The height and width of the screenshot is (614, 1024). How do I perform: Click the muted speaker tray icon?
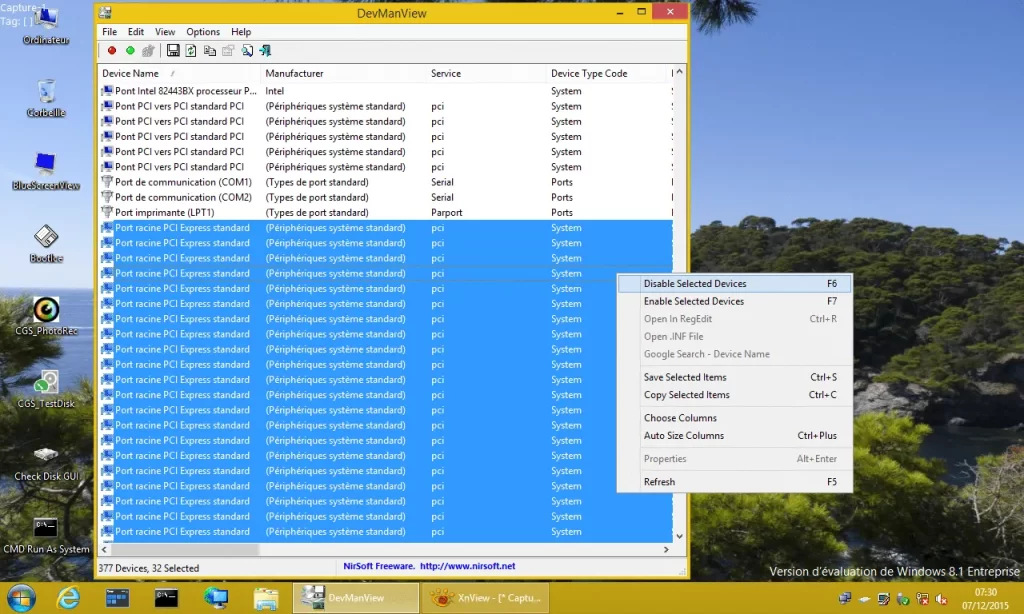point(942,599)
